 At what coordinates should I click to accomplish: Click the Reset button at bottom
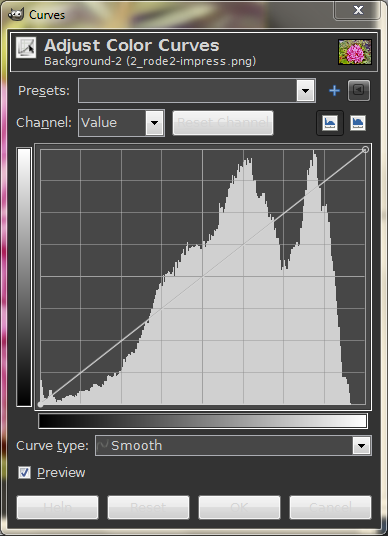click(x=148, y=508)
